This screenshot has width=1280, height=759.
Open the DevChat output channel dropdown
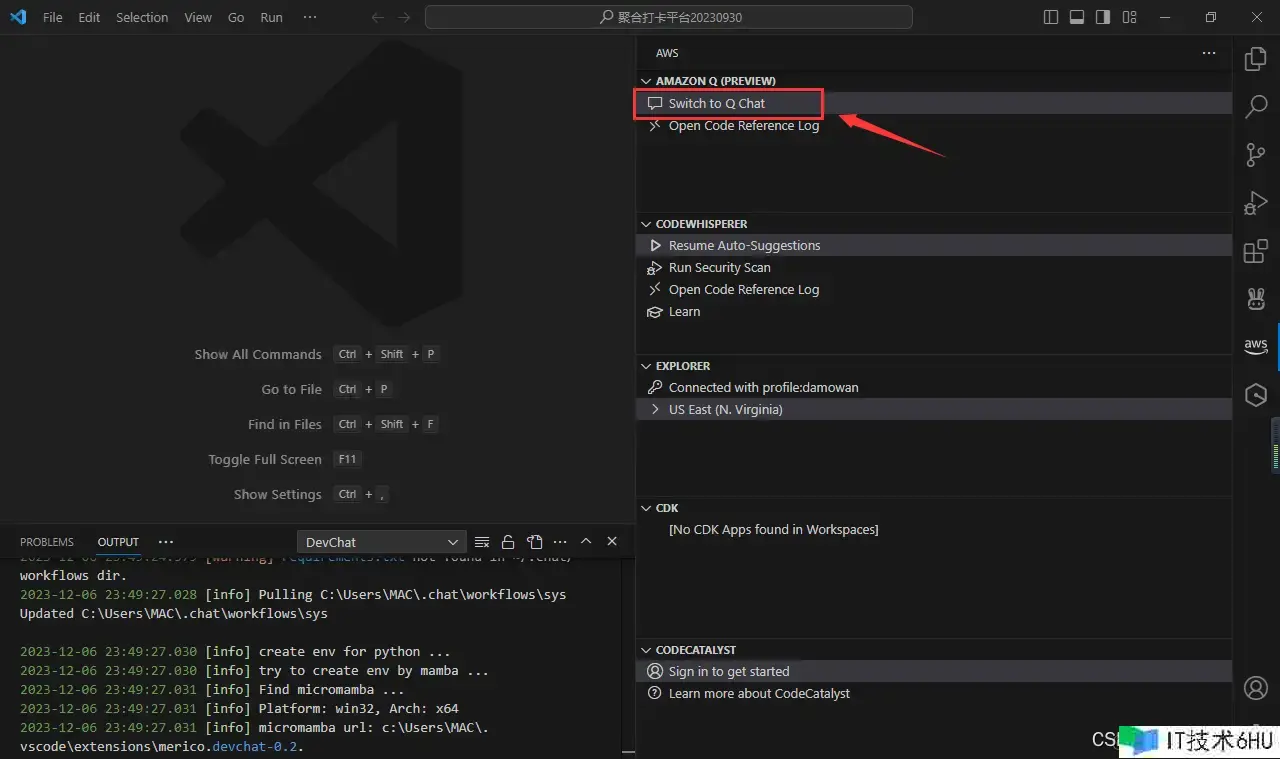(x=381, y=542)
